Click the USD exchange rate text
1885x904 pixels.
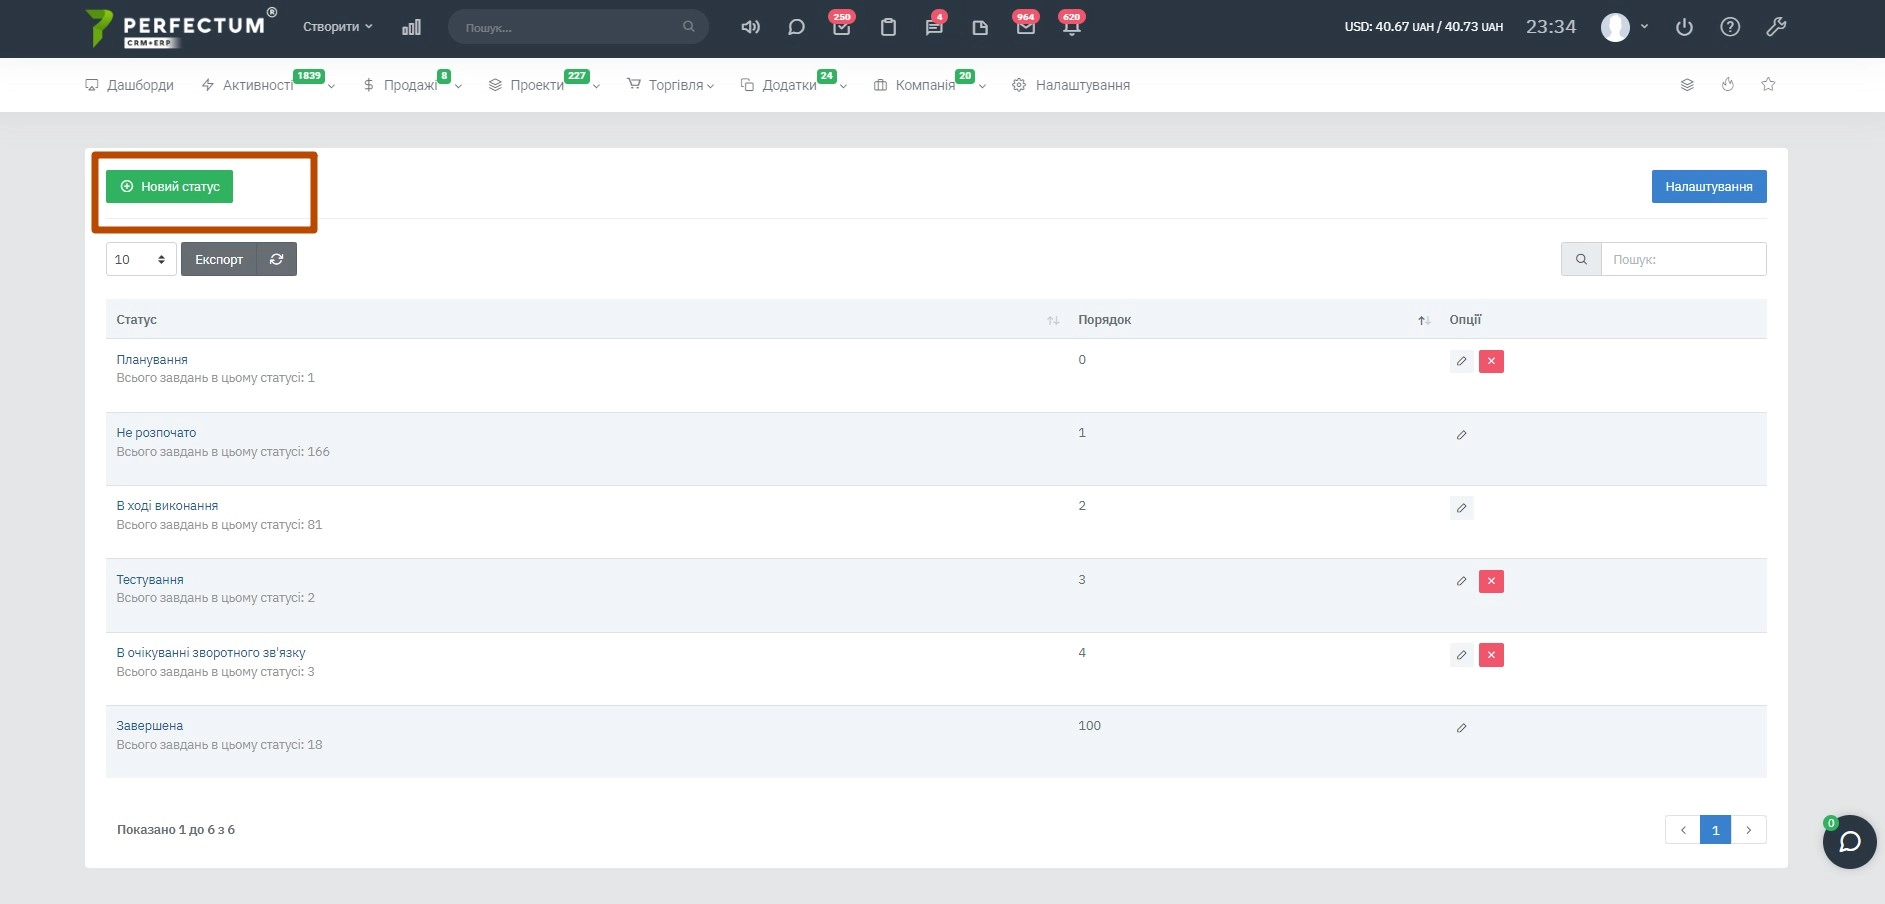pos(1424,27)
